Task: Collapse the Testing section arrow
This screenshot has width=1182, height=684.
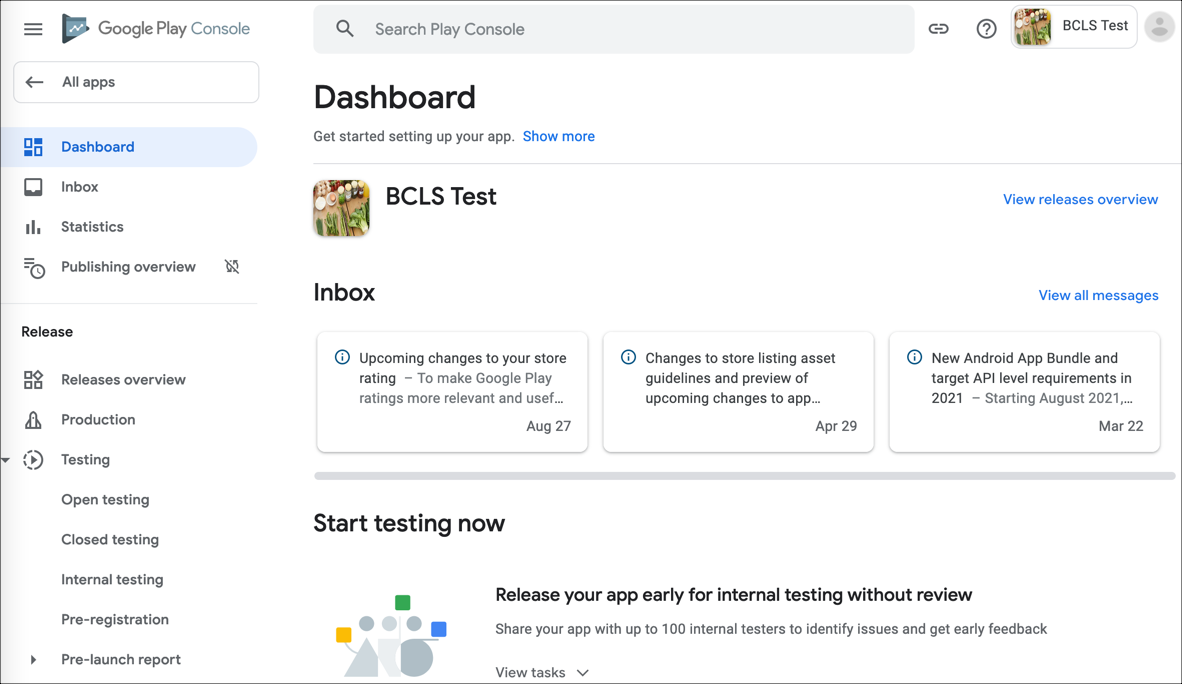Action: (6, 460)
